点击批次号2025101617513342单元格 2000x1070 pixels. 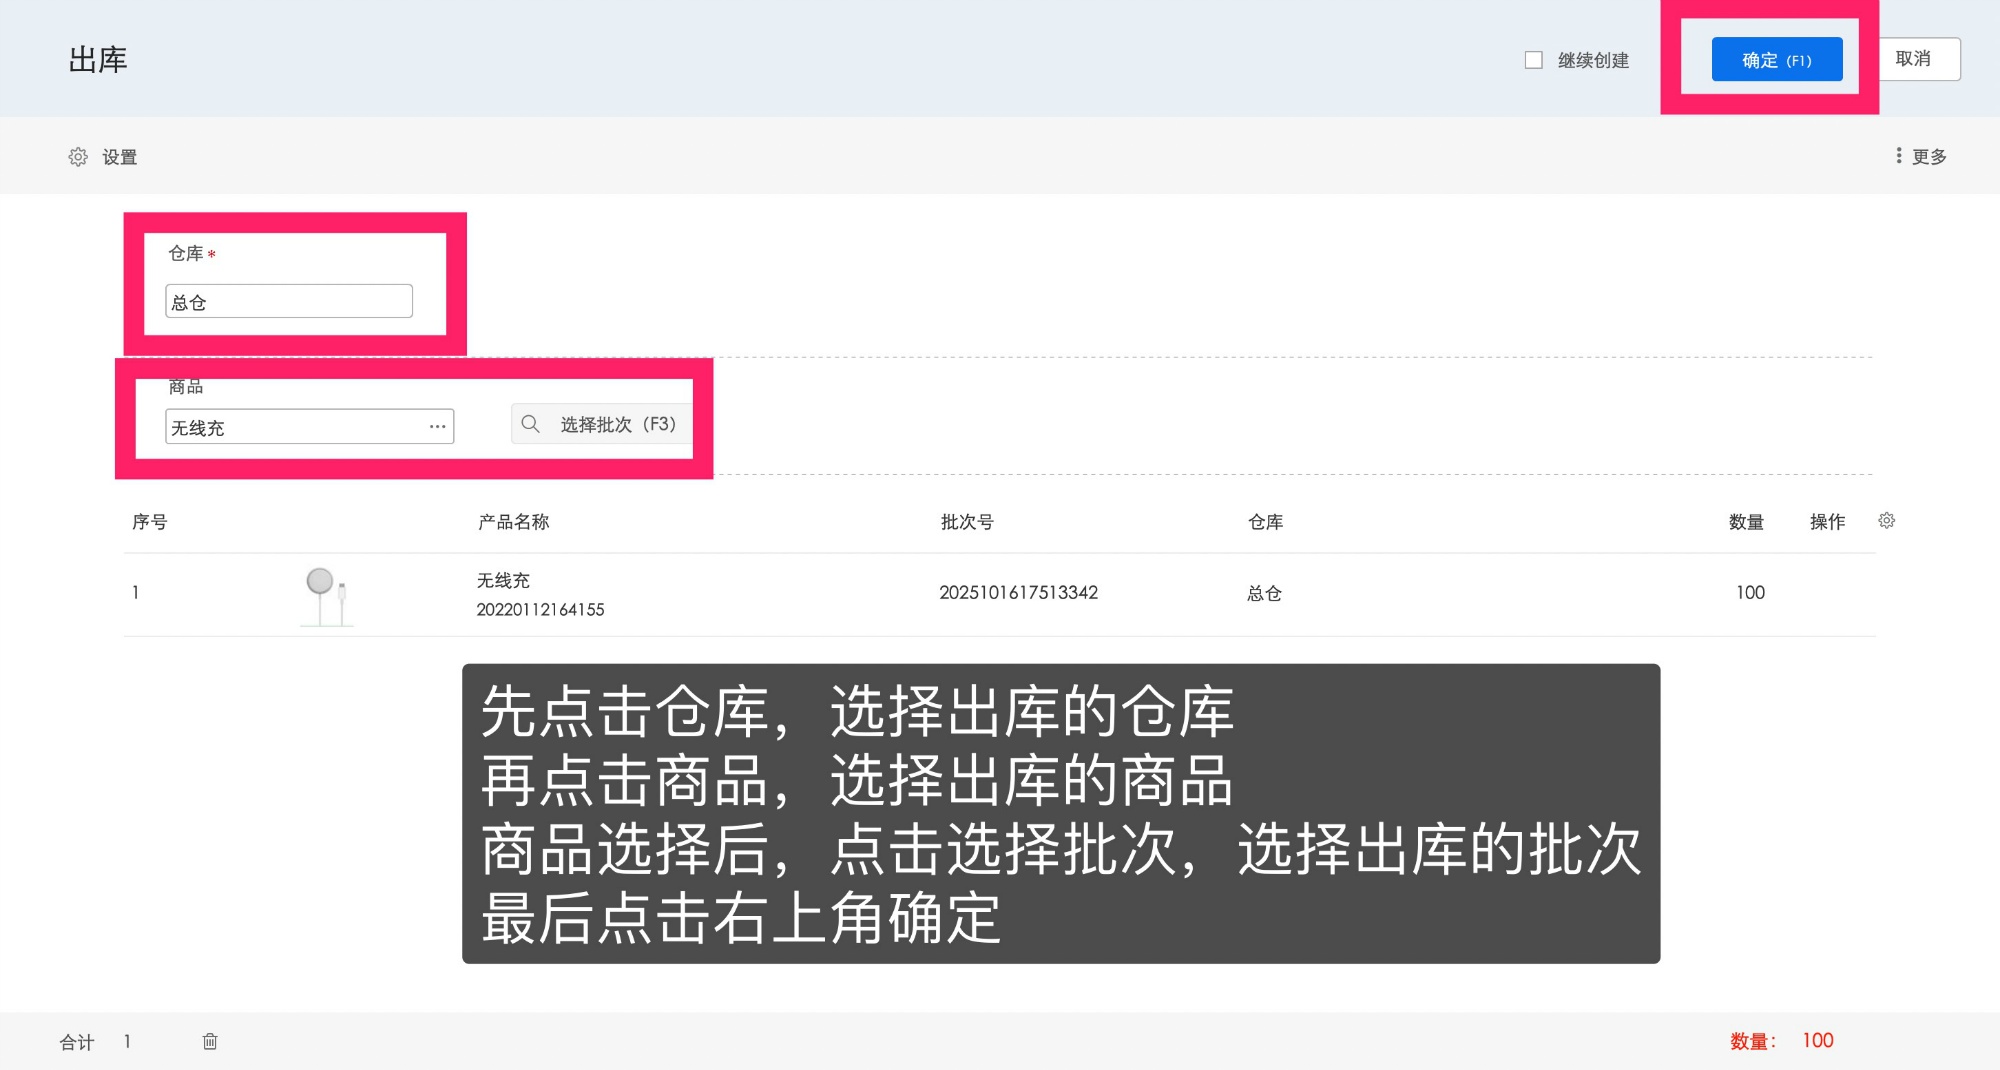coord(1020,592)
